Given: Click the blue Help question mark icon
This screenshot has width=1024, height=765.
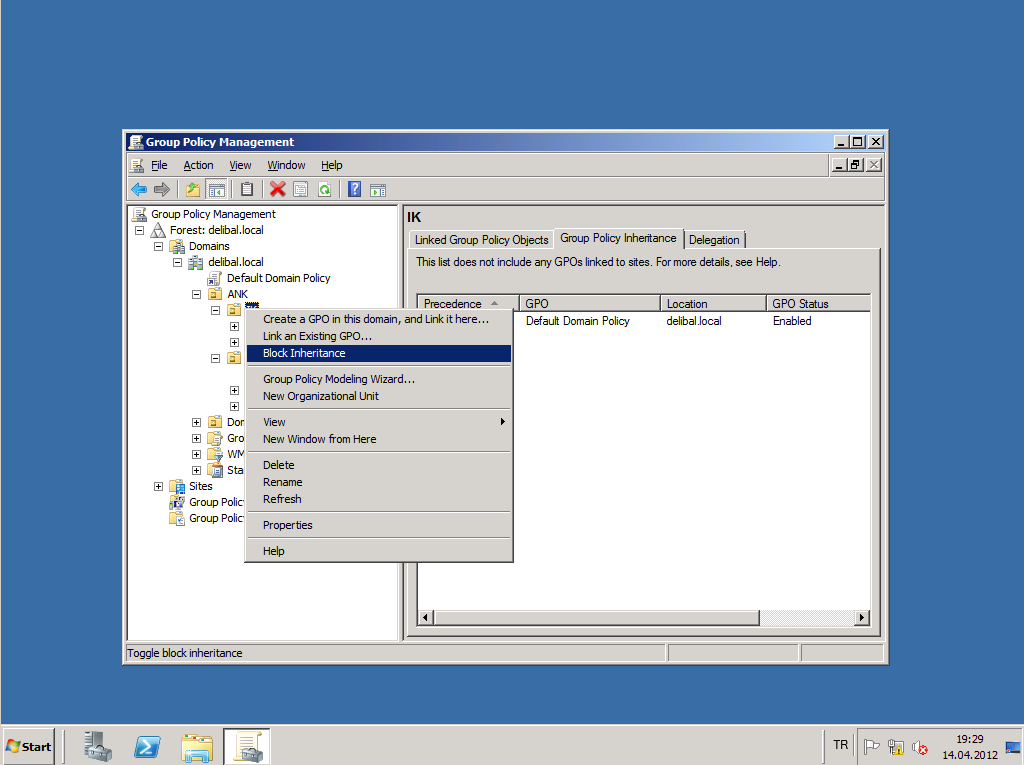Looking at the screenshot, I should click(354, 190).
